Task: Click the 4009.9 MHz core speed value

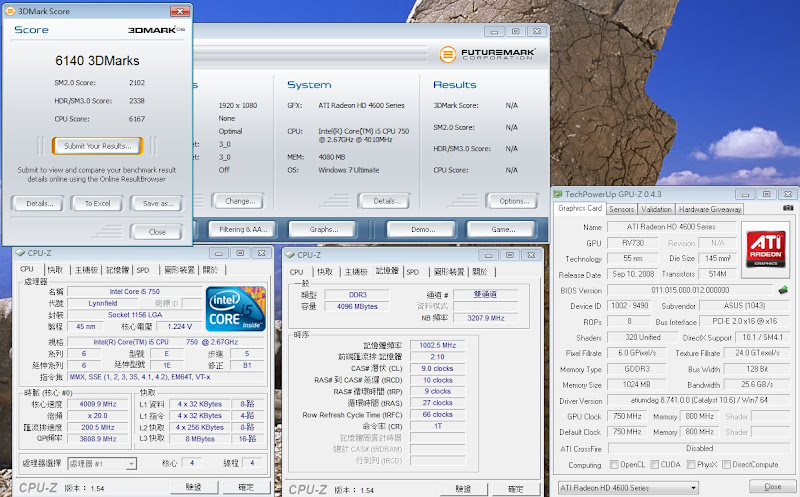Action: (98, 404)
